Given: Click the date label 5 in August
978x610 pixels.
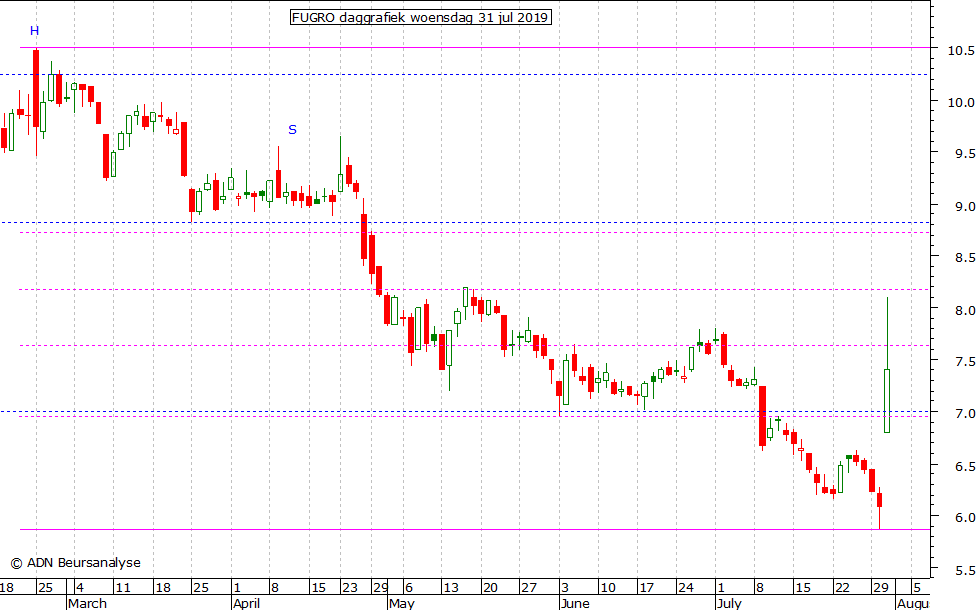Looking at the screenshot, I should click(917, 588).
